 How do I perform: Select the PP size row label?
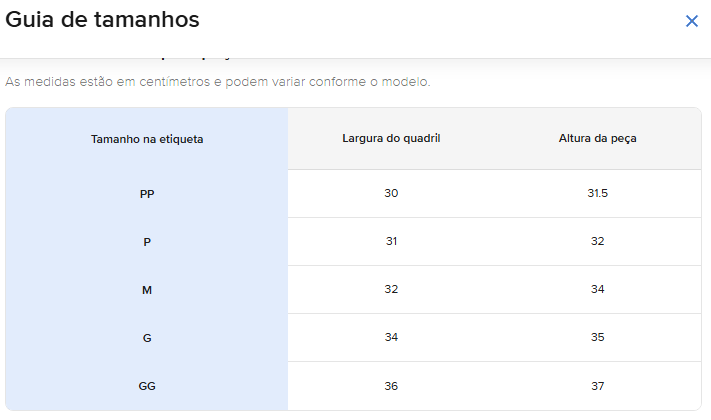click(147, 194)
